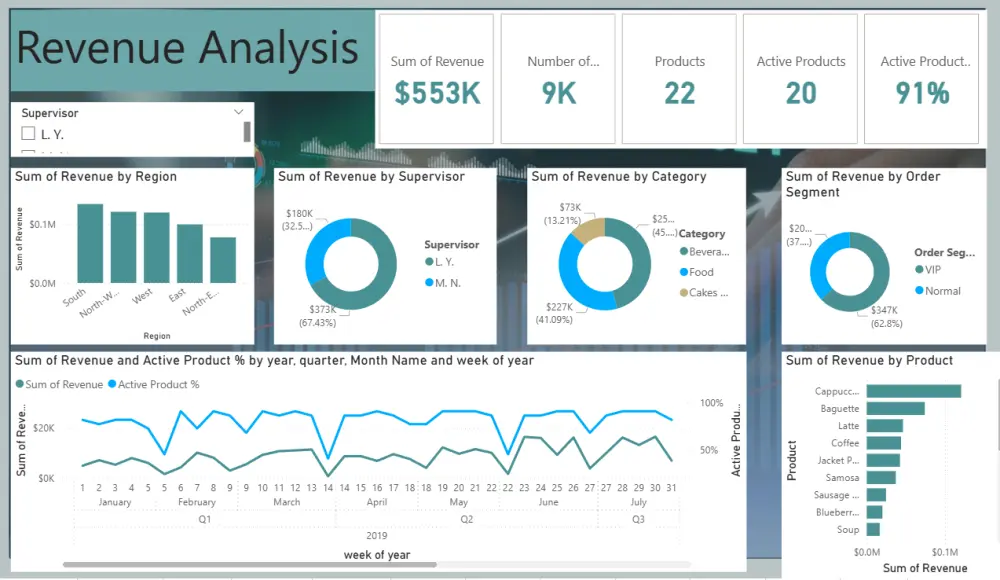The image size is (1000, 580).
Task: Click the 91% Active Product KPI card
Action: [x=921, y=77]
